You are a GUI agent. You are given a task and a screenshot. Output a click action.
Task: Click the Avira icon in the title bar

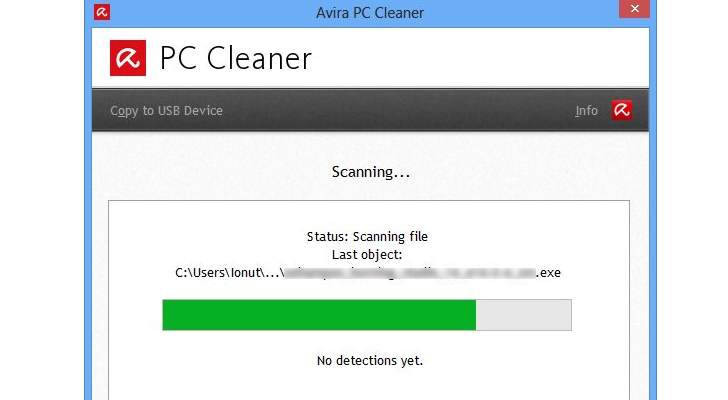pos(102,13)
